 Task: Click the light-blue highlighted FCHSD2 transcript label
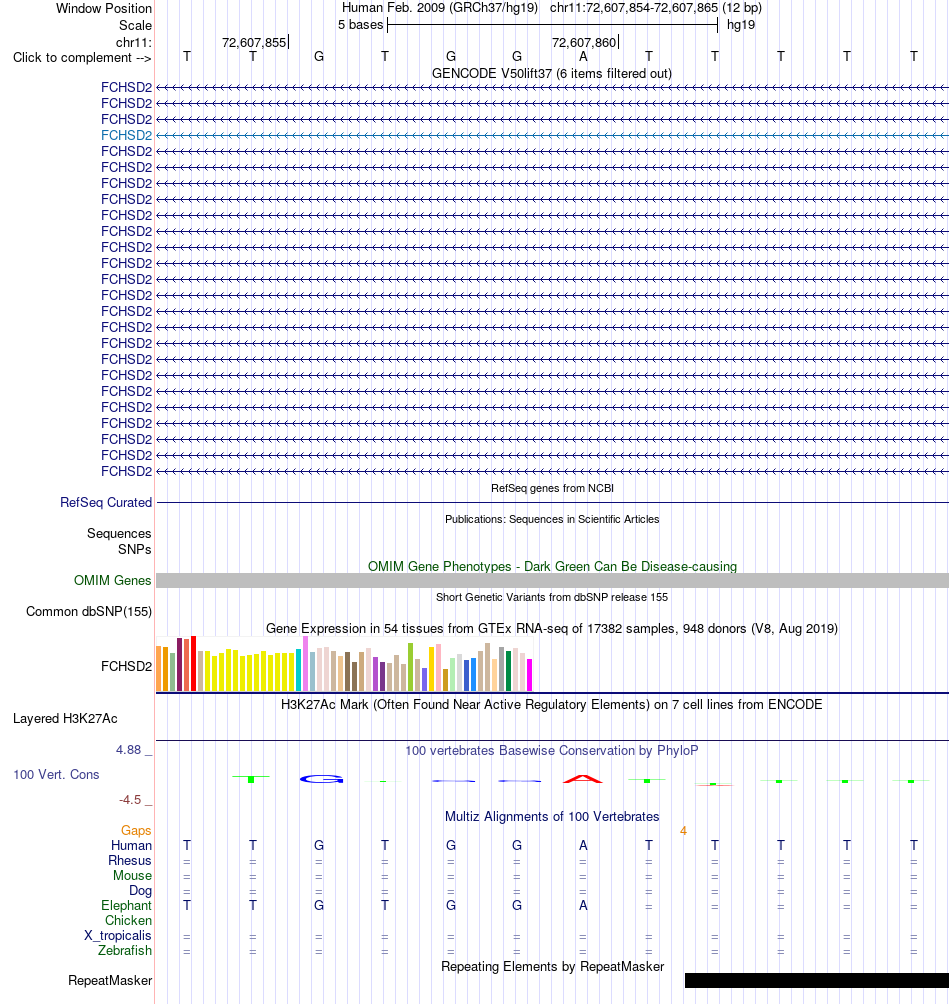click(126, 135)
